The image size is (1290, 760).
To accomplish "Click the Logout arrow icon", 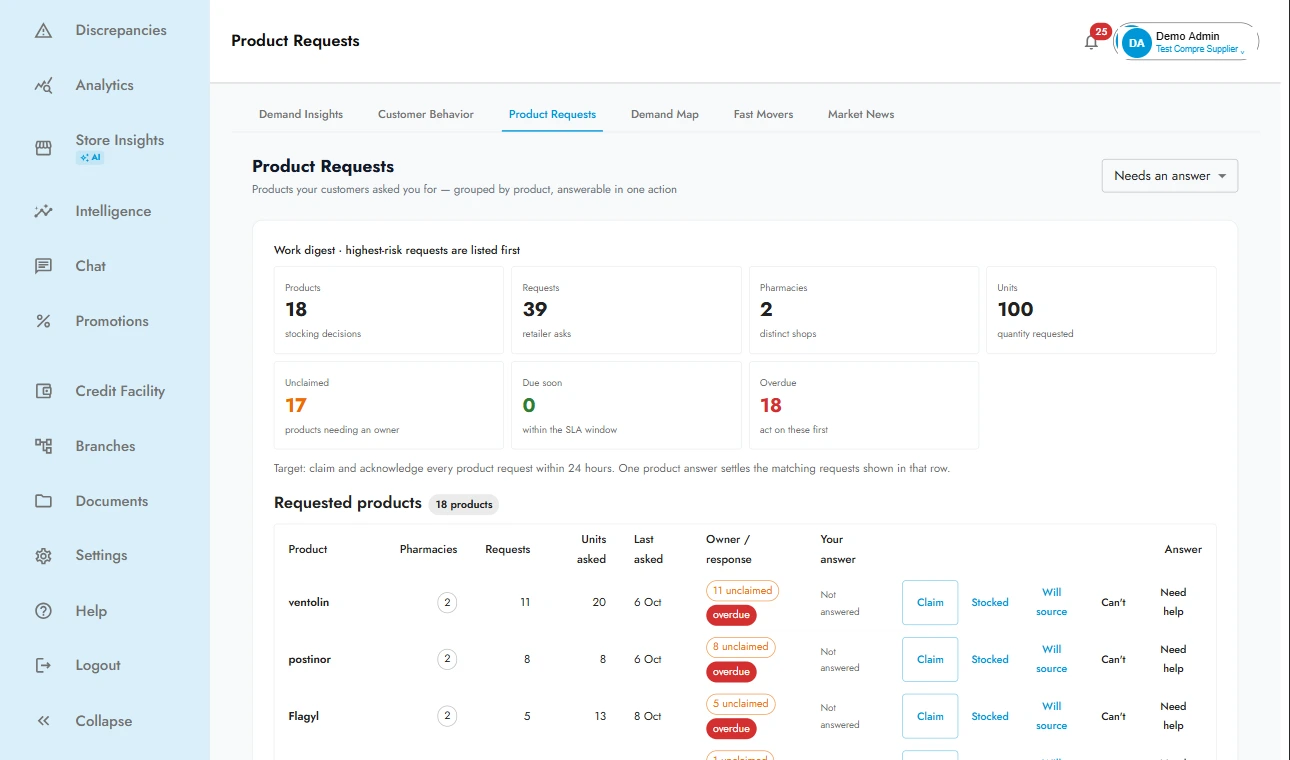I will click(43, 666).
